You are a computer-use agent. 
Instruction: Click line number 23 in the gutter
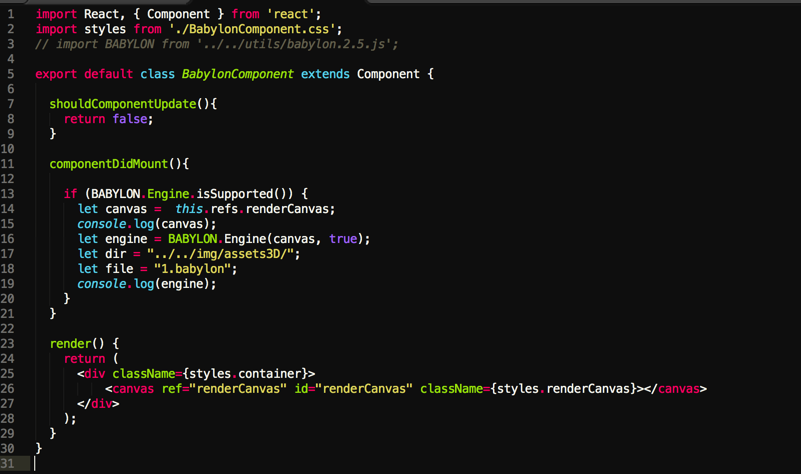[8, 343]
